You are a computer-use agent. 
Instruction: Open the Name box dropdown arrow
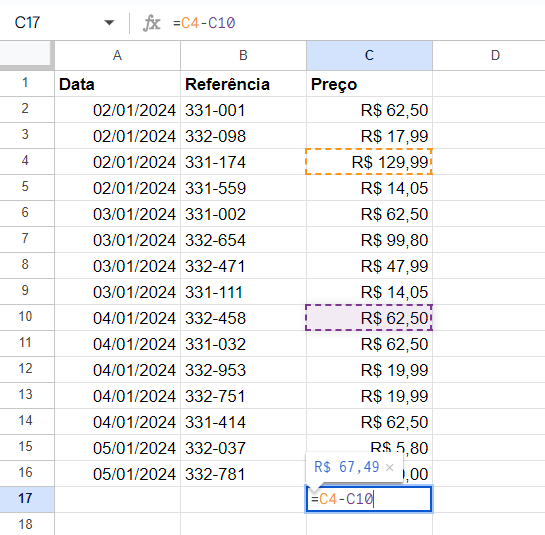pyautogui.click(x=109, y=23)
